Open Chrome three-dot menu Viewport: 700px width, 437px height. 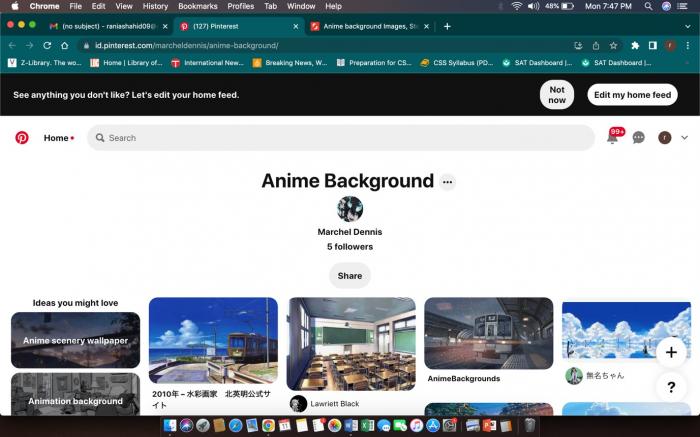tap(688, 46)
